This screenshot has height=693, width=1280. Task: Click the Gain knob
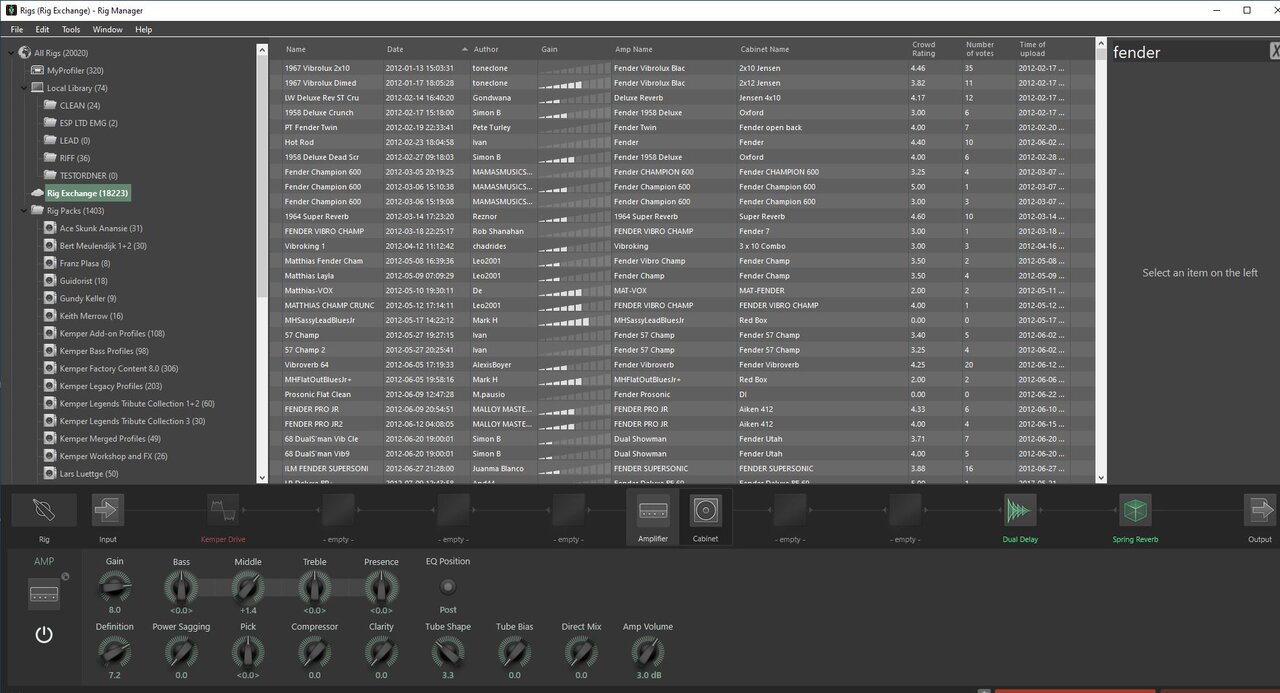[115, 587]
